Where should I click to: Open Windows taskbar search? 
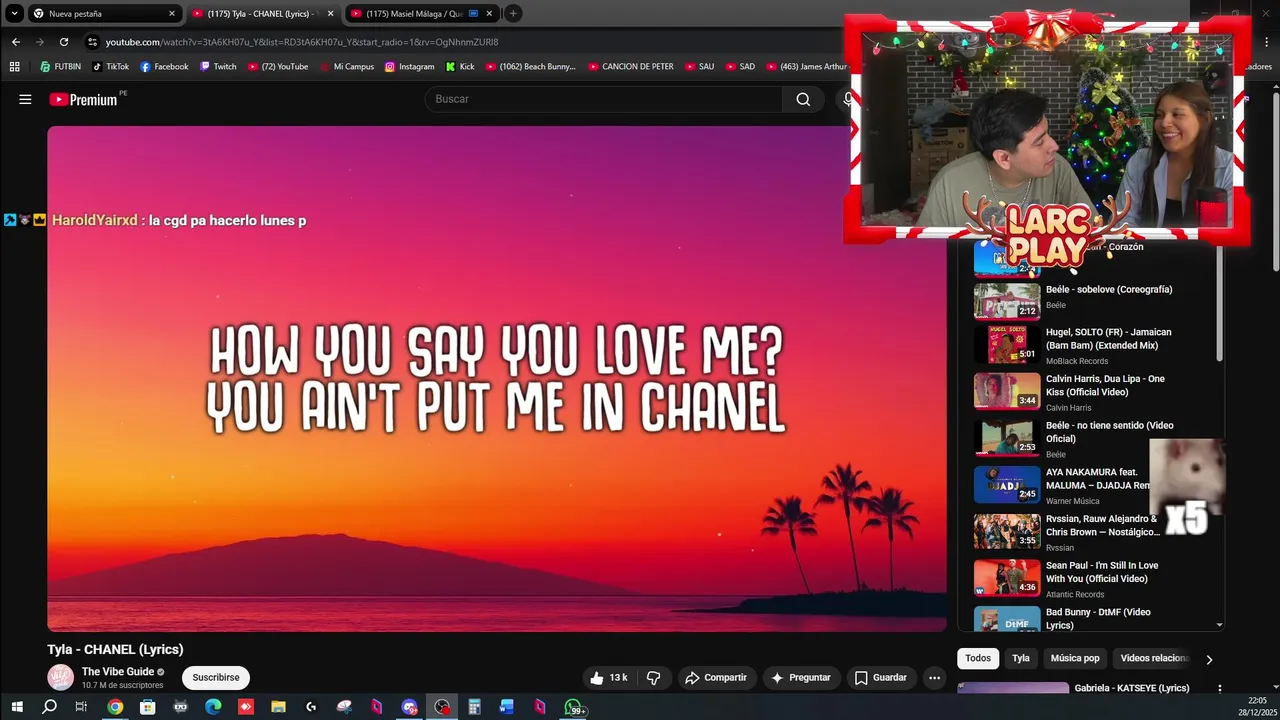49,707
